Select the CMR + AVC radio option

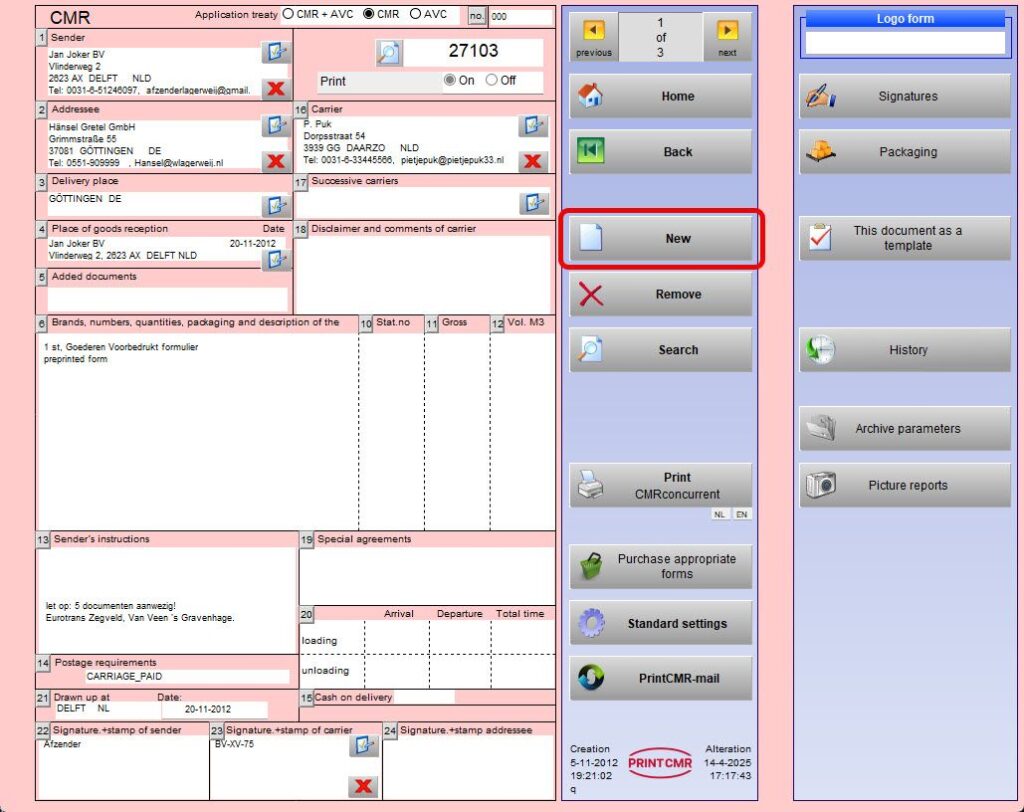click(x=289, y=15)
